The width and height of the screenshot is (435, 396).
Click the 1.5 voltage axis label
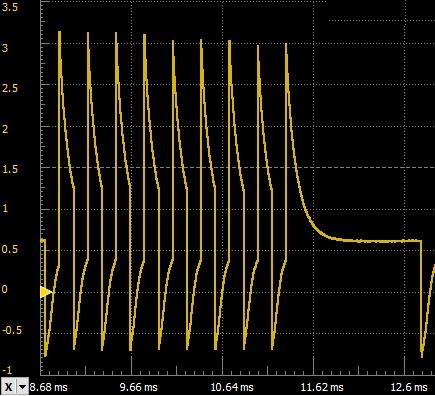pos(10,169)
